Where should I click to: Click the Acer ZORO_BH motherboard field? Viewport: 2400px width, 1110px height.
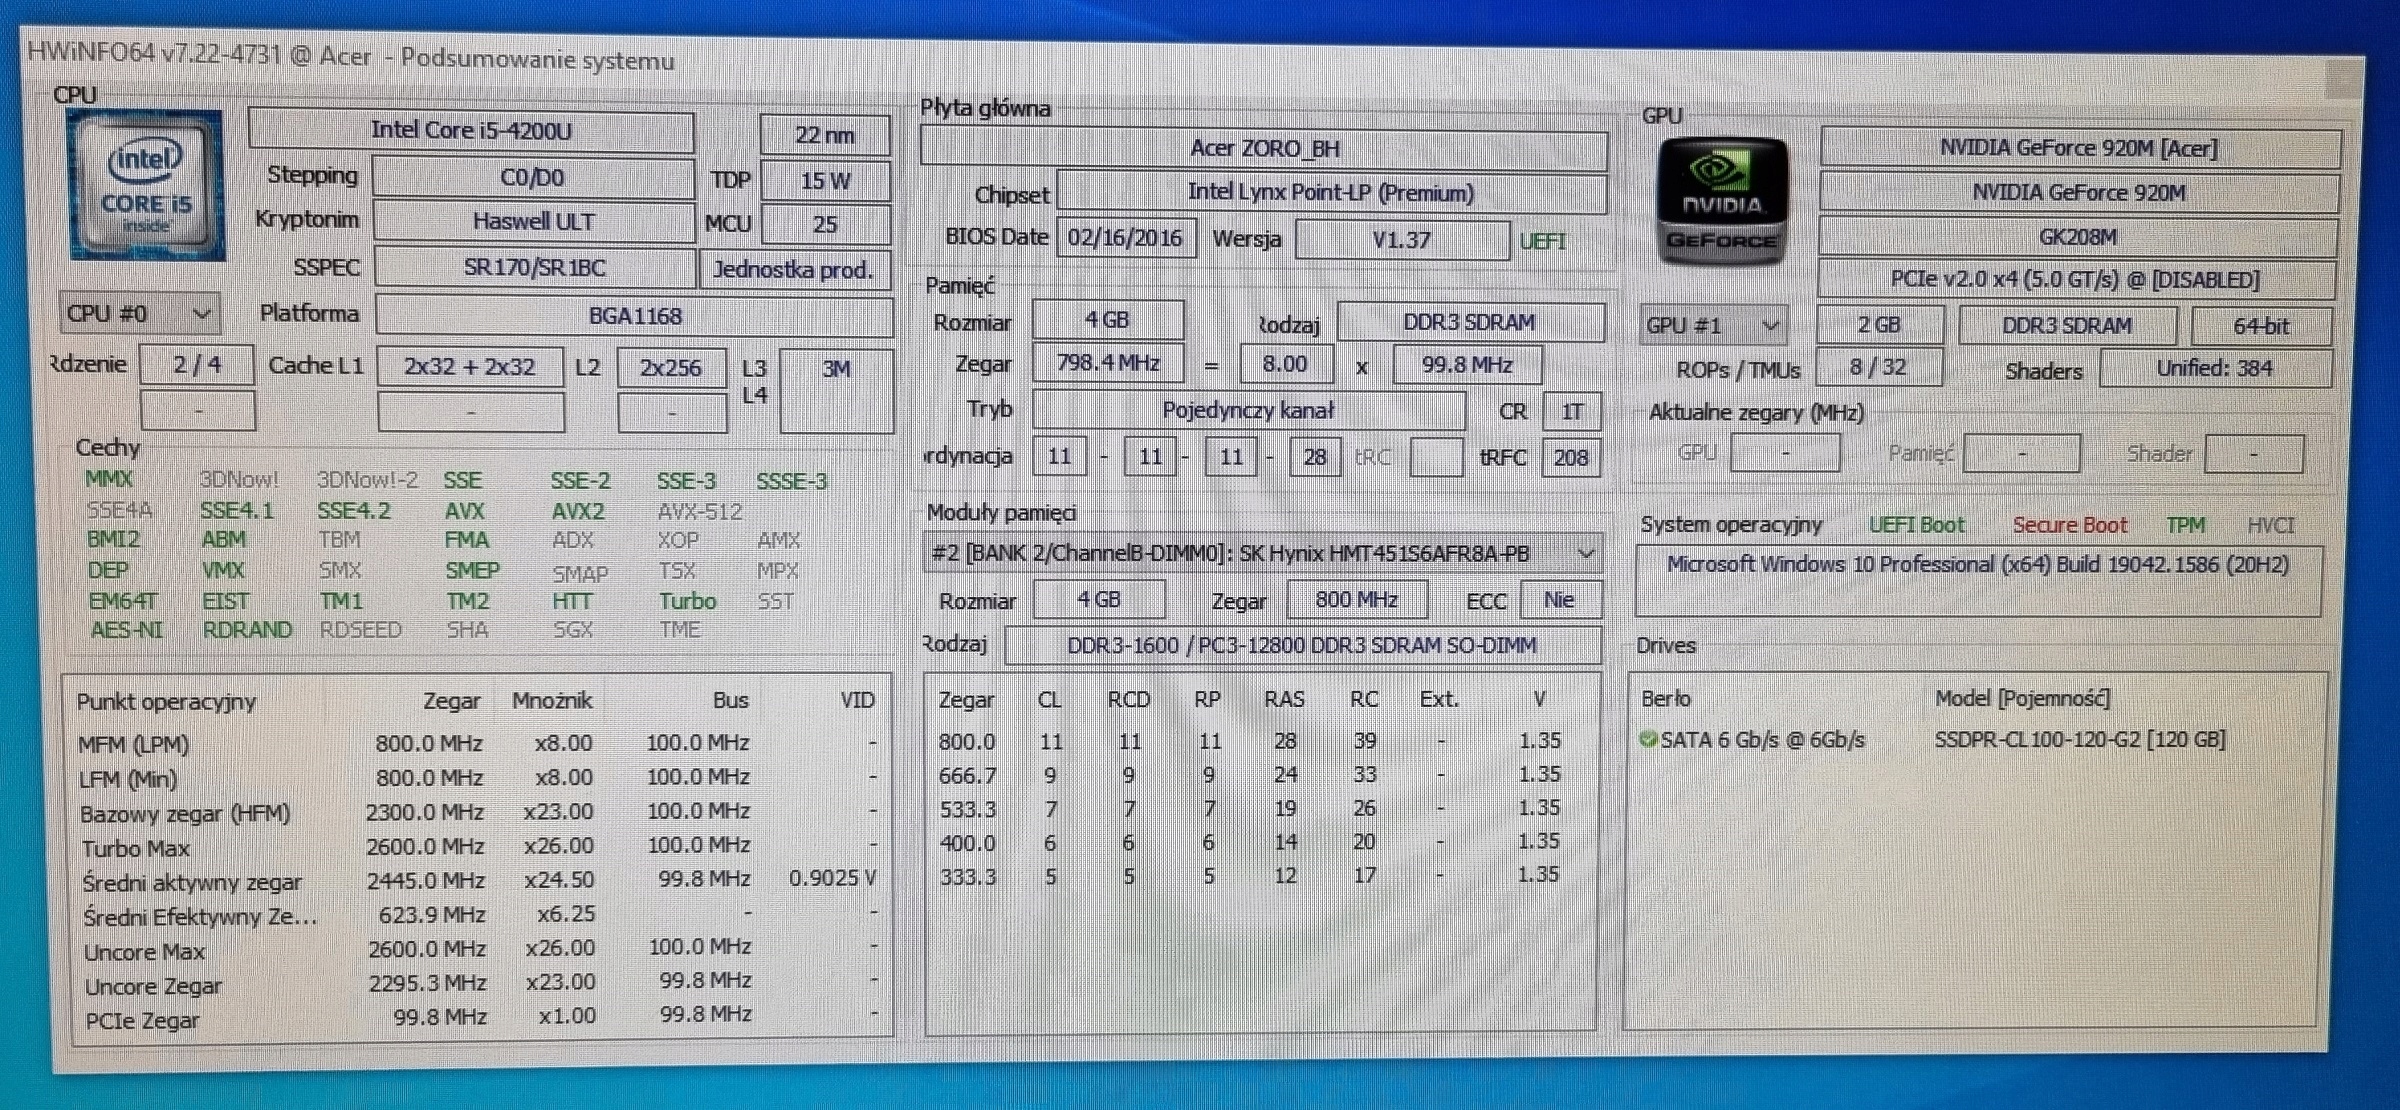[1263, 149]
